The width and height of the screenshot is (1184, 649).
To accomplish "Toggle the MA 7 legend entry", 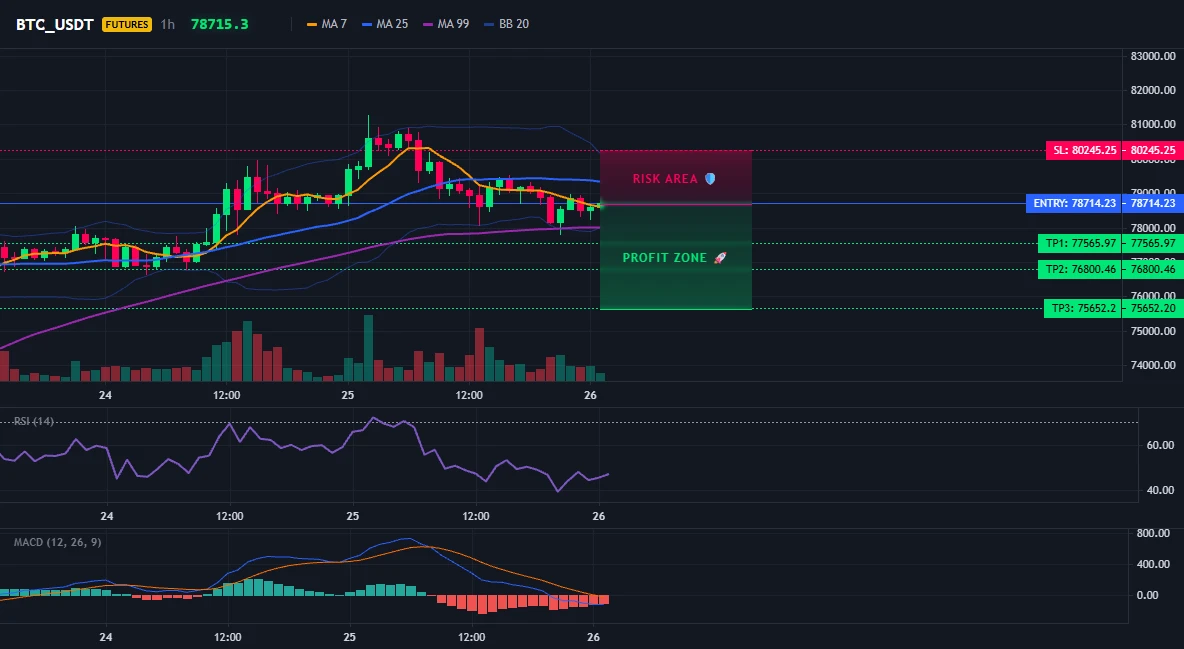I will point(327,24).
